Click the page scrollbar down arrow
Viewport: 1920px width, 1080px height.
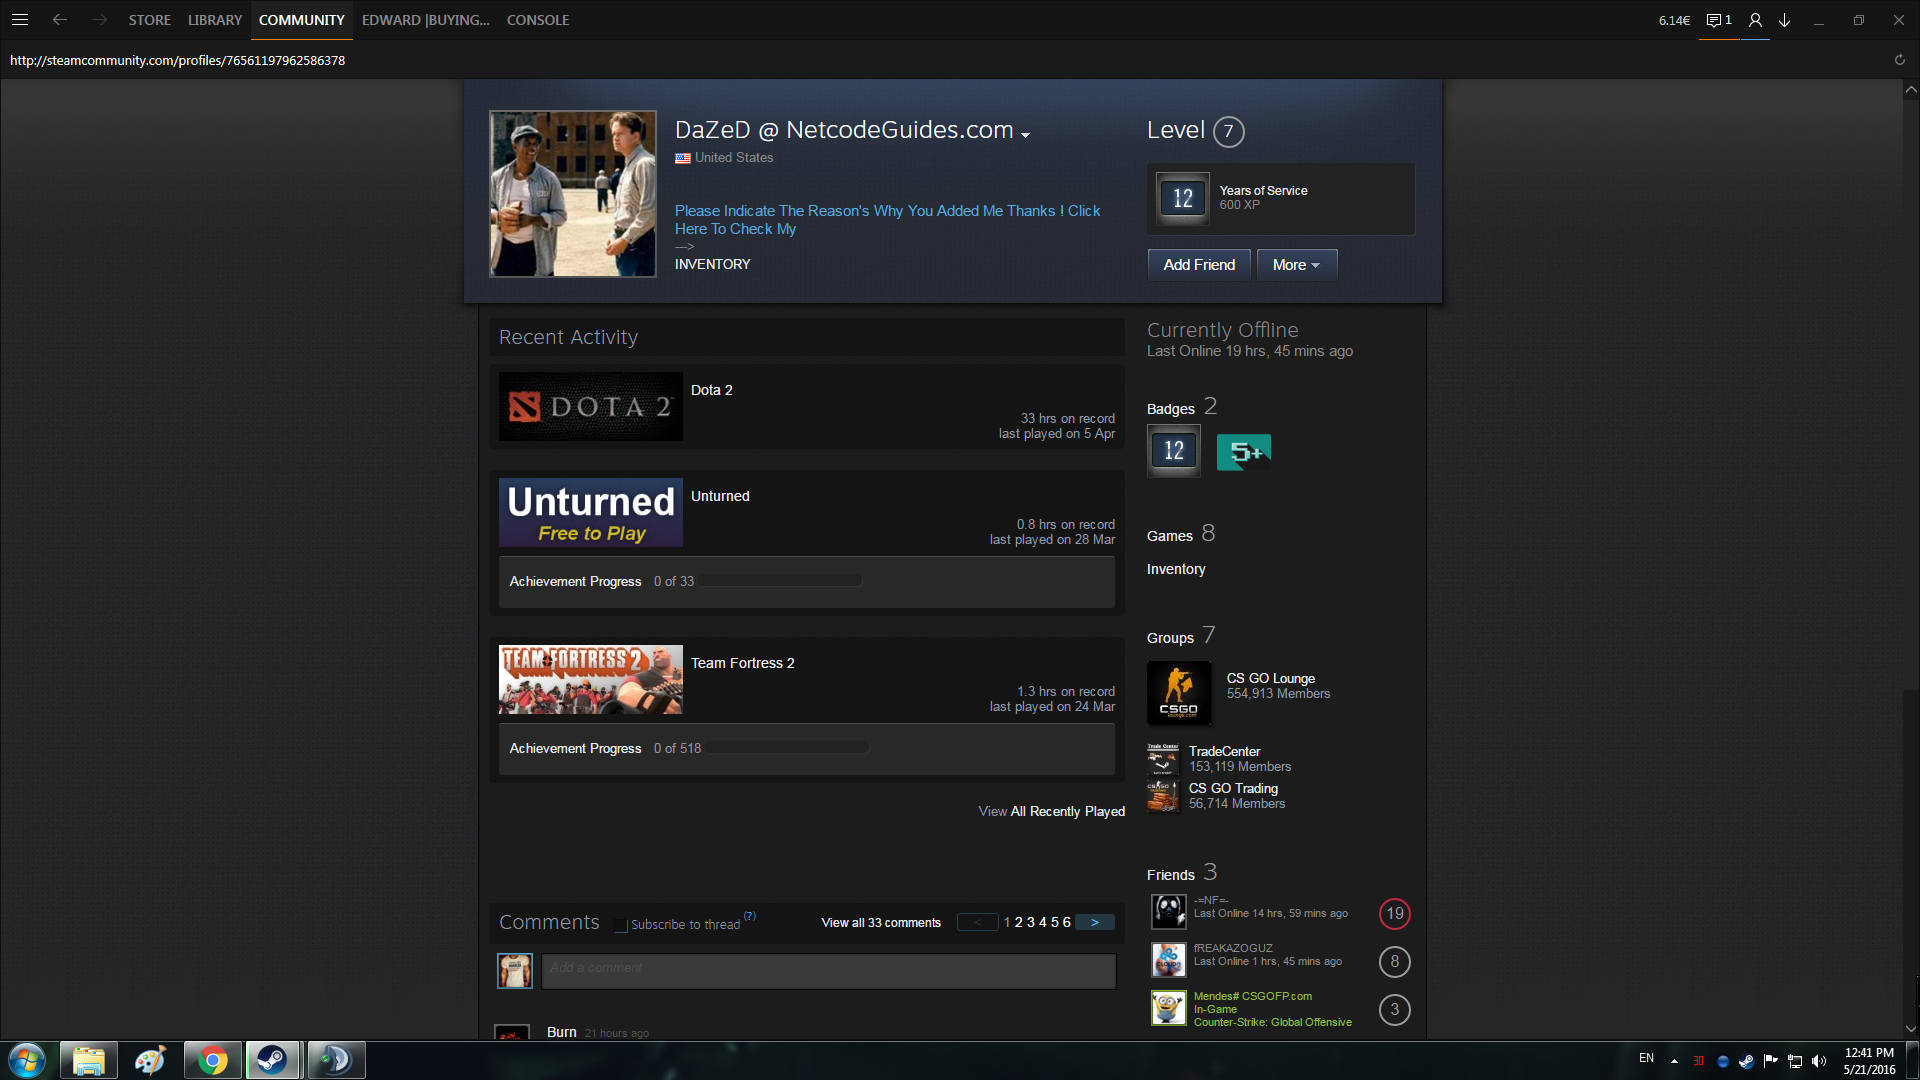[x=1910, y=1028]
